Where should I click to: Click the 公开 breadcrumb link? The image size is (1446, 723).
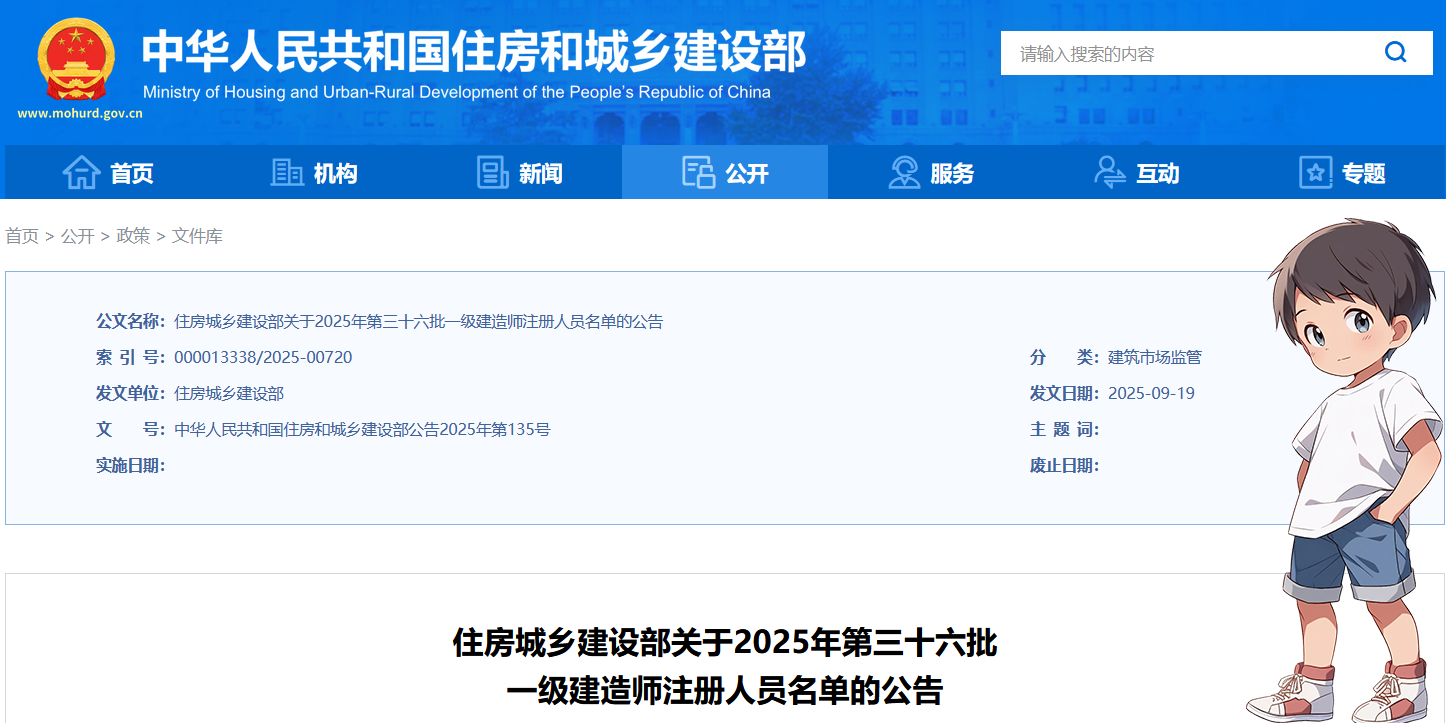pos(77,236)
